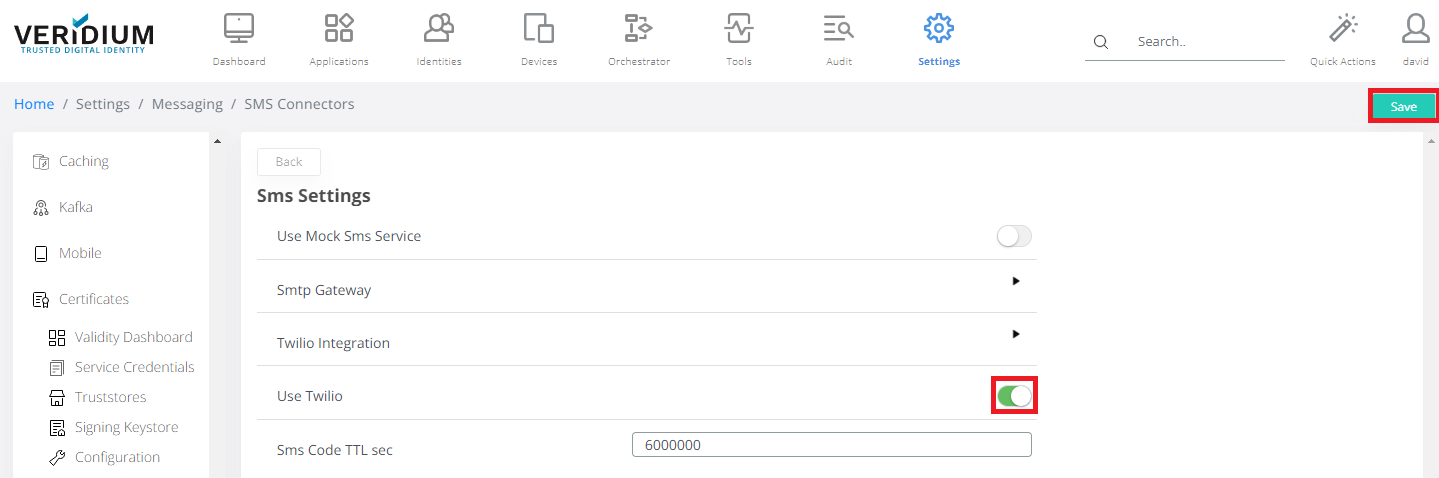Screen dimensions: 1439x478
Task: Follow the Home breadcrumb link
Action: pyautogui.click(x=34, y=104)
